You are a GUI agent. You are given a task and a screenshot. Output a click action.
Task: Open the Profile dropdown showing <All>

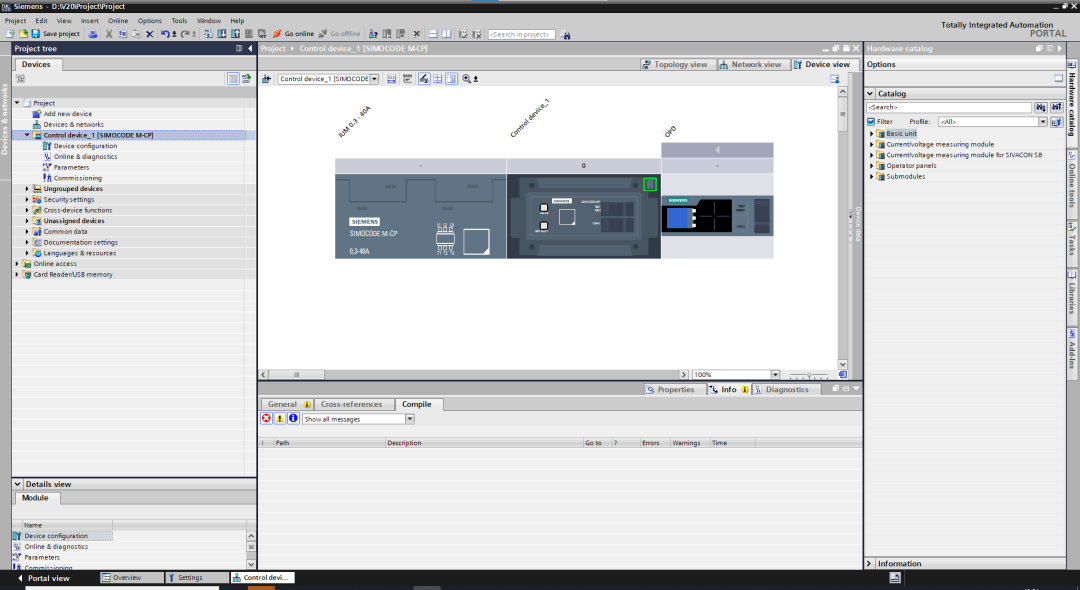click(1043, 122)
